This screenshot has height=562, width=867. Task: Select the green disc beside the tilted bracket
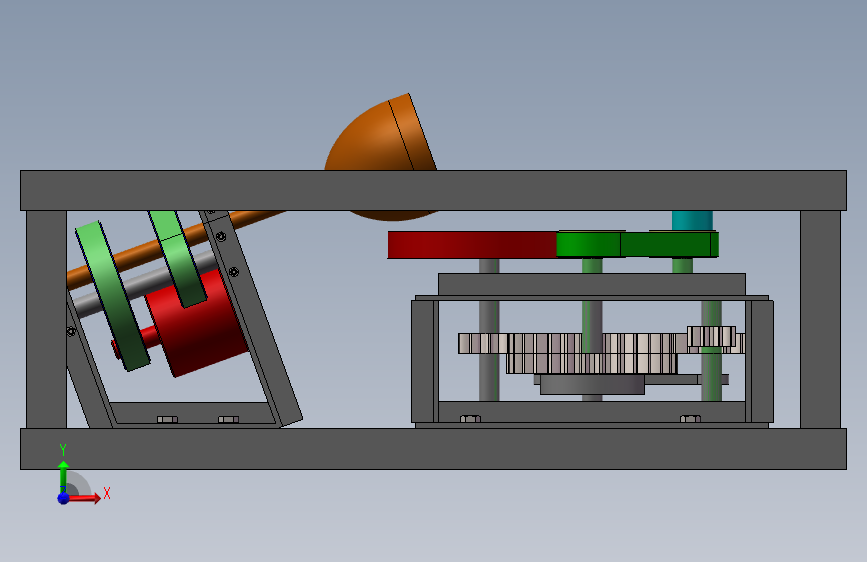click(x=177, y=258)
